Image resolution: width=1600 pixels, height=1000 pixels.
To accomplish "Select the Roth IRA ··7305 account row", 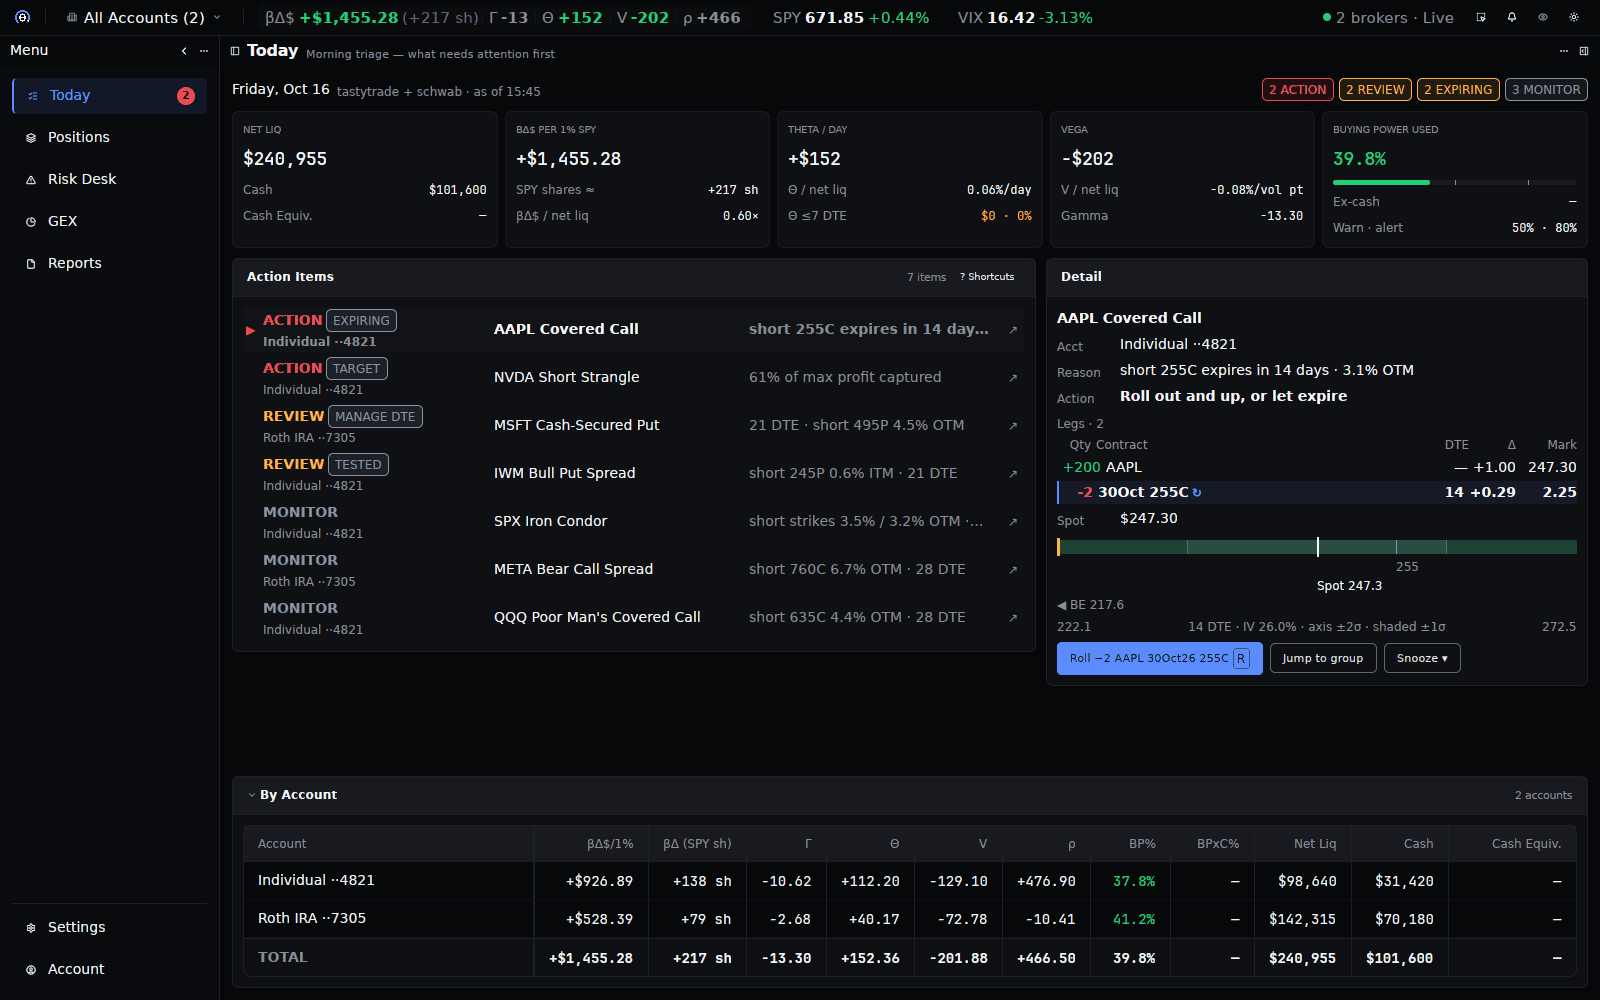I will (x=910, y=919).
